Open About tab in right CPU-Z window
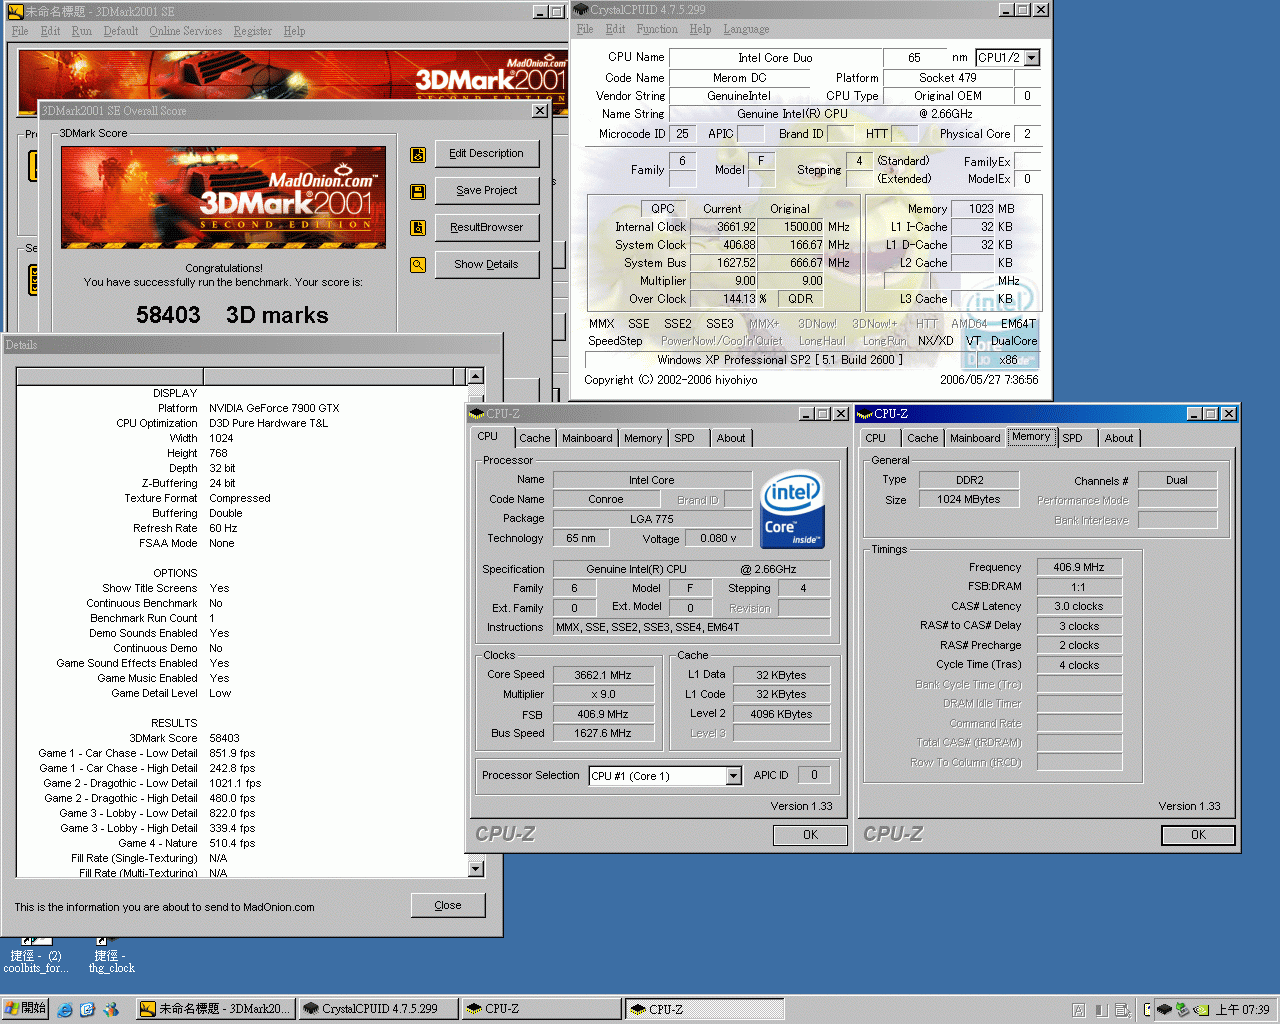The width and height of the screenshot is (1280, 1024). (1119, 438)
